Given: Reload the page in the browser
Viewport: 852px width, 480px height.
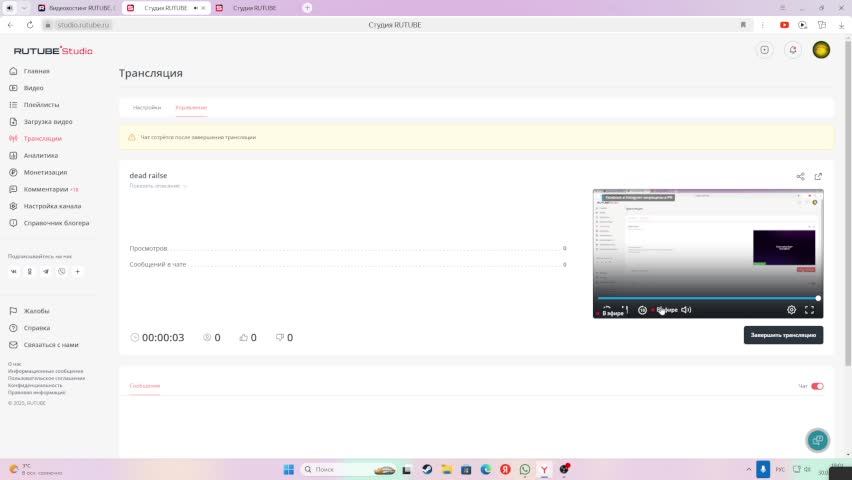Looking at the screenshot, I should pos(30,25).
